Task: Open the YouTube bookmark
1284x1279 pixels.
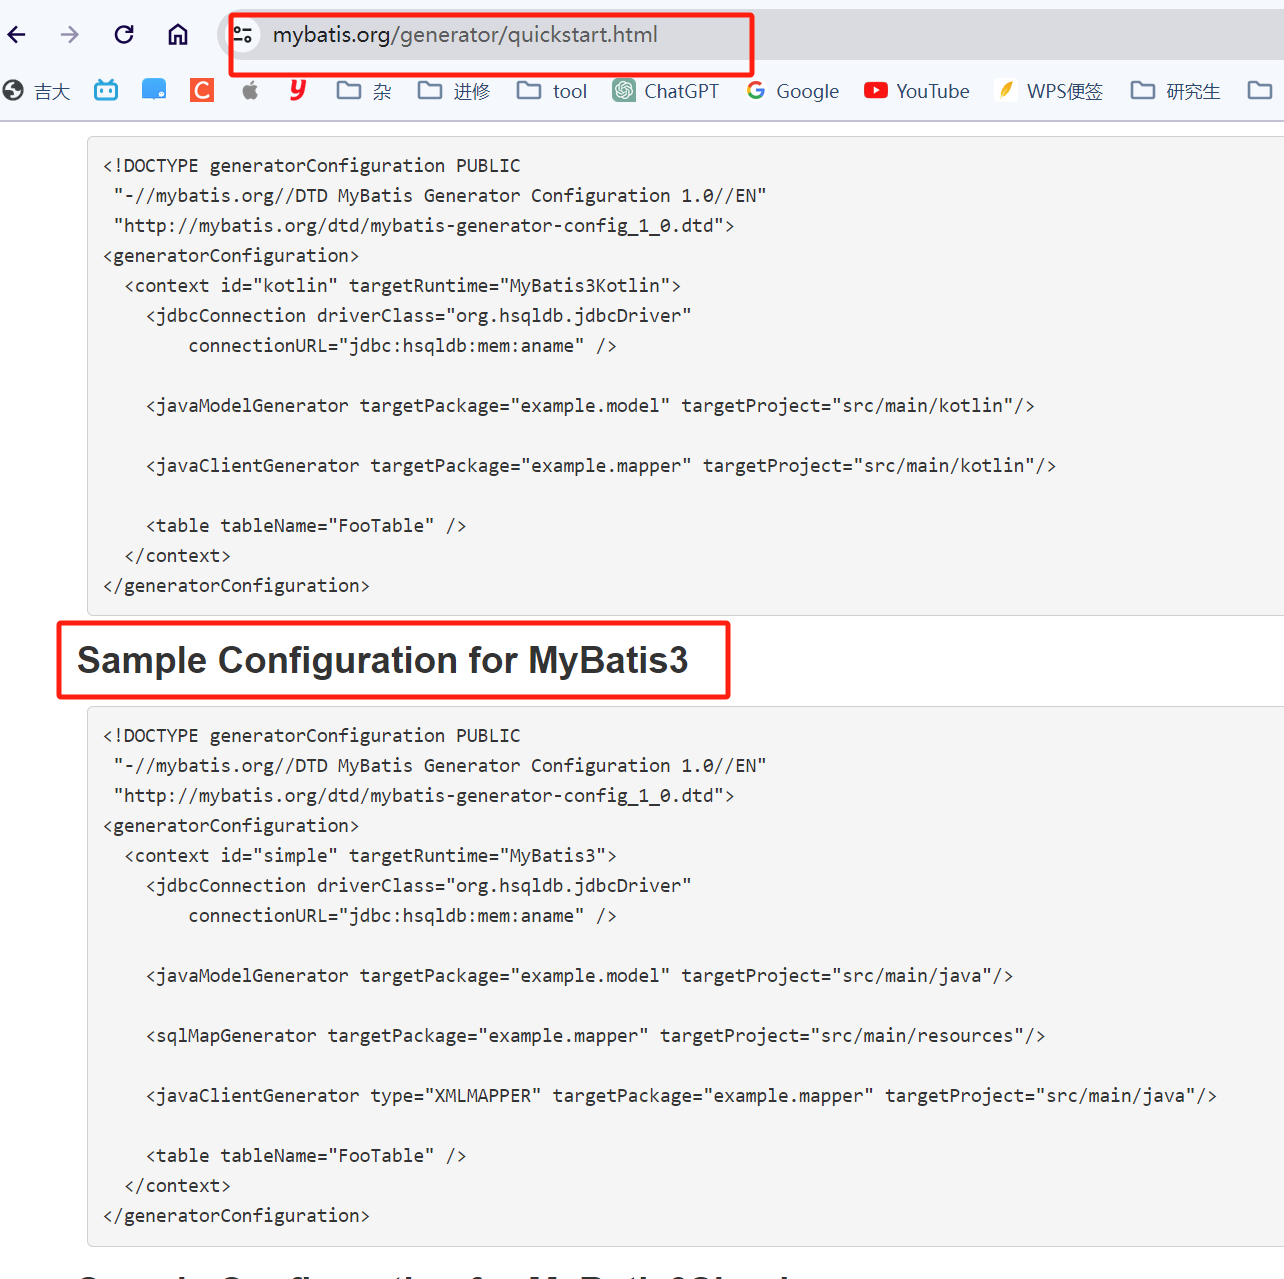Action: point(917,91)
